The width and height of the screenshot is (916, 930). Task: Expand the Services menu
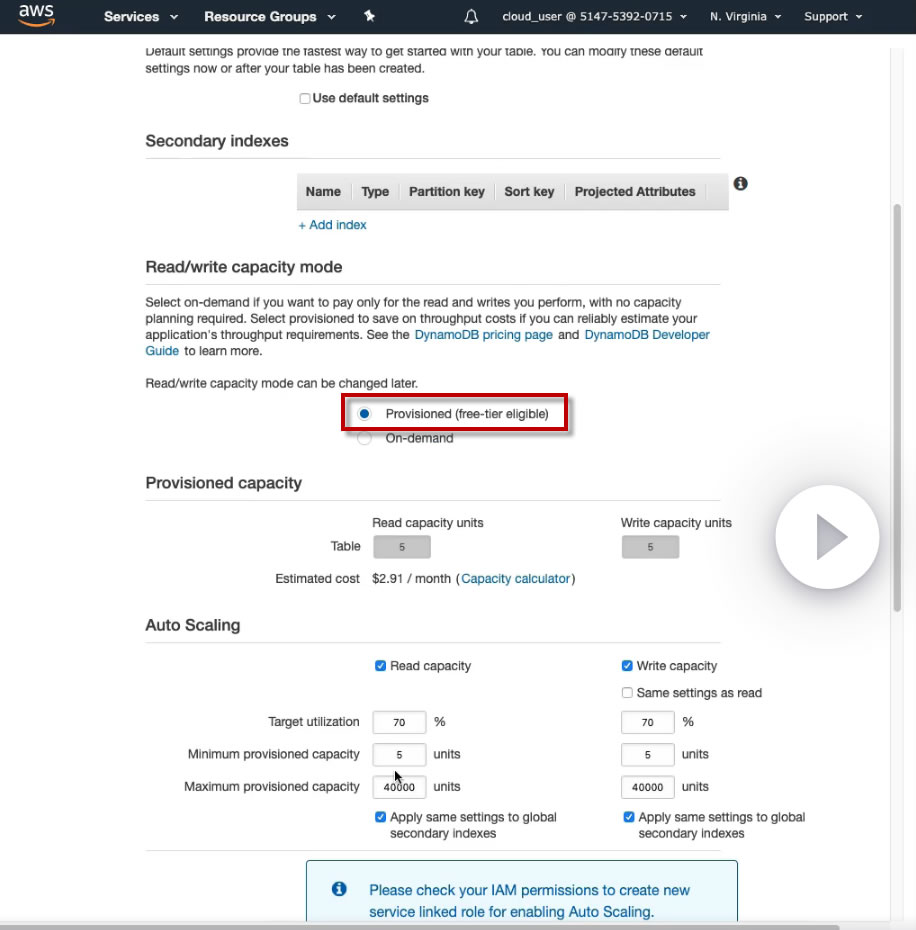tap(141, 17)
